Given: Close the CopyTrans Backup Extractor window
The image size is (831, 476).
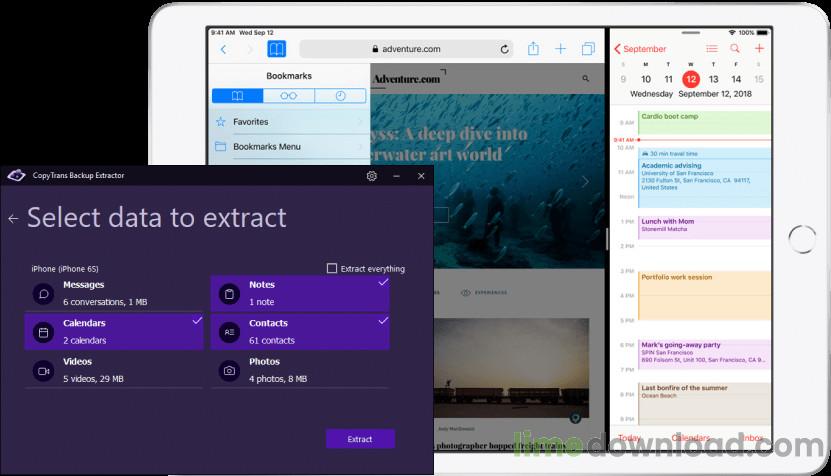Looking at the screenshot, I should 421,176.
